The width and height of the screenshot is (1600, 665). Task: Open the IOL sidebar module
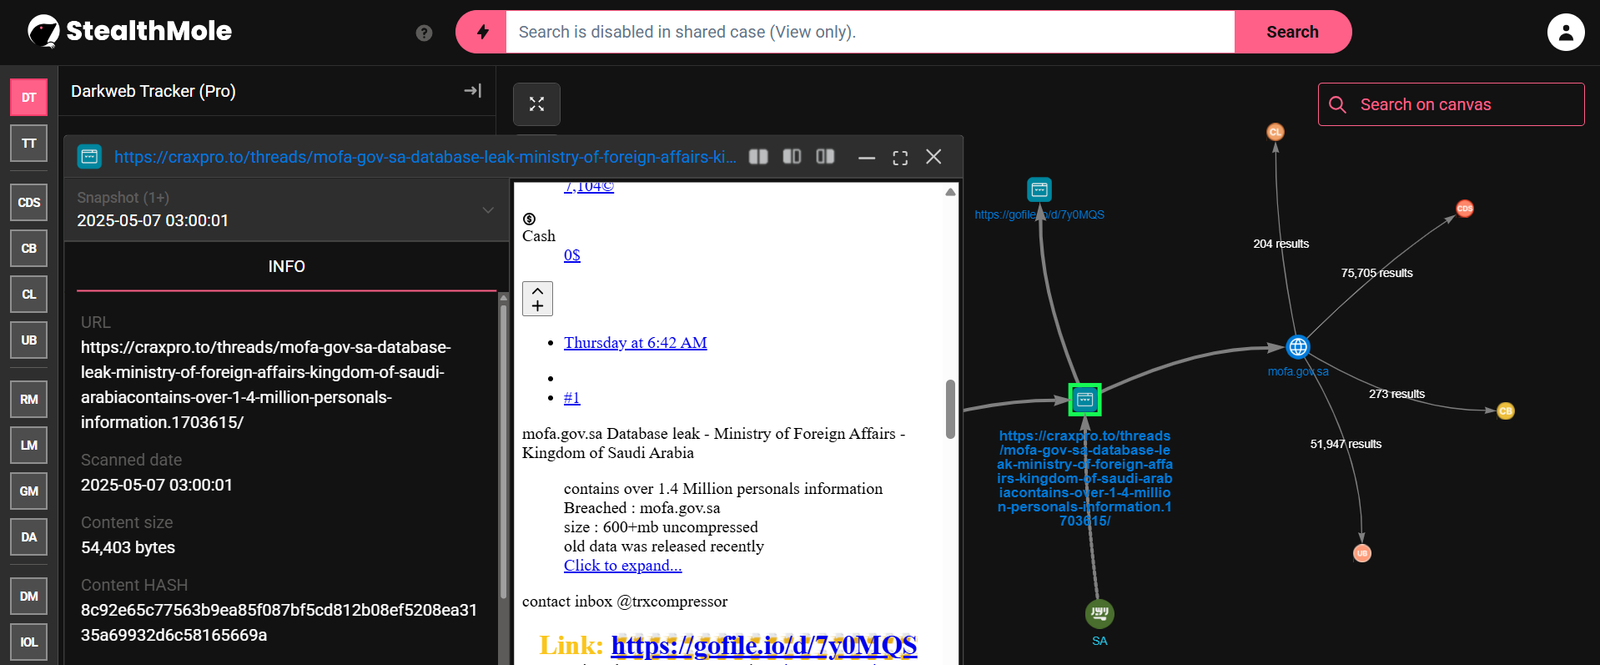coord(29,642)
